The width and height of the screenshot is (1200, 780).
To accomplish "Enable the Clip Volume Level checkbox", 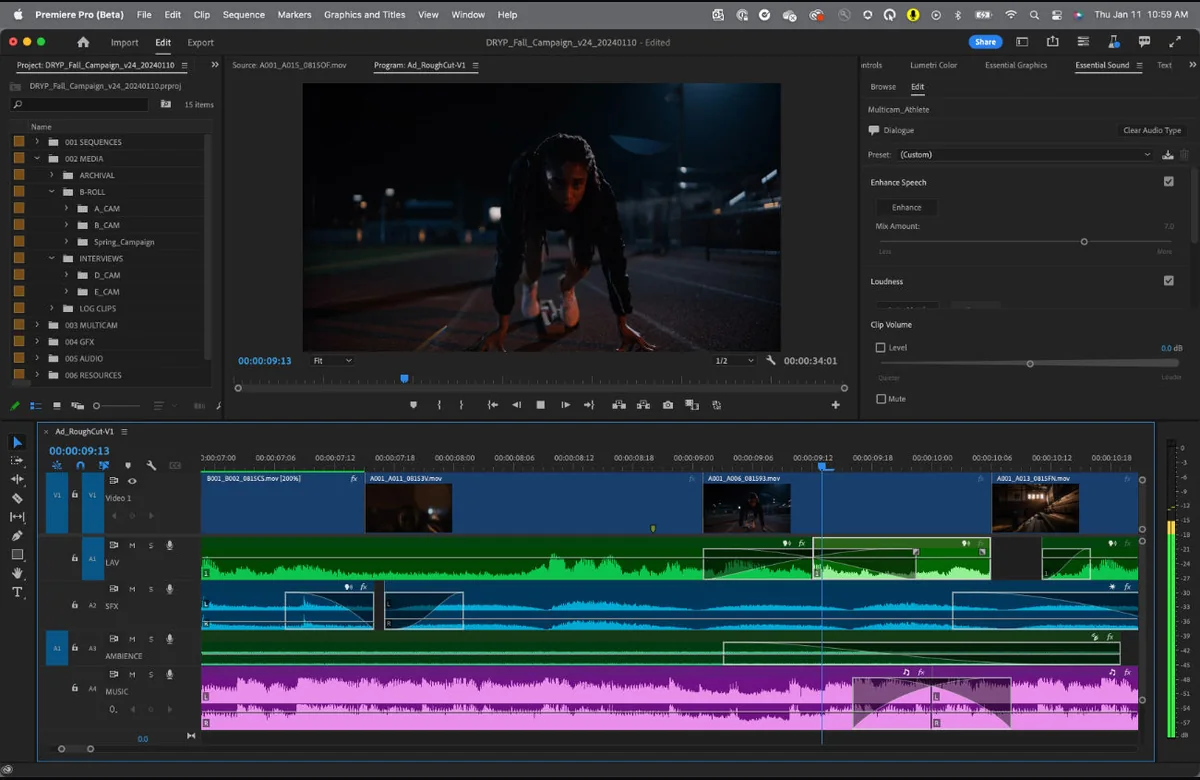I will (880, 348).
